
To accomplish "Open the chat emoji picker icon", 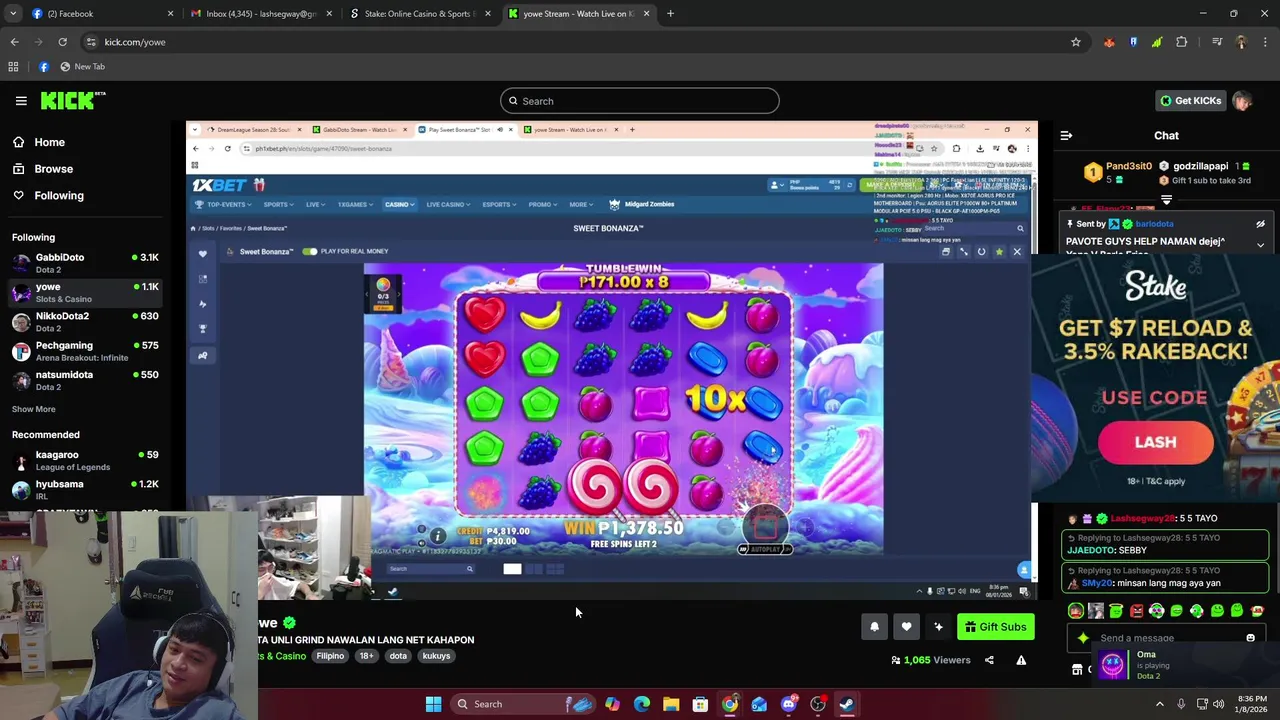I will 1250,638.
